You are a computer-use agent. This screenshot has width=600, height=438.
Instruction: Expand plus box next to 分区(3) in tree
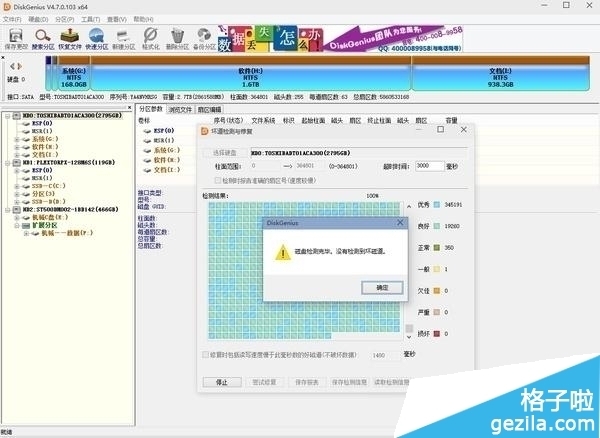[x=17, y=194]
